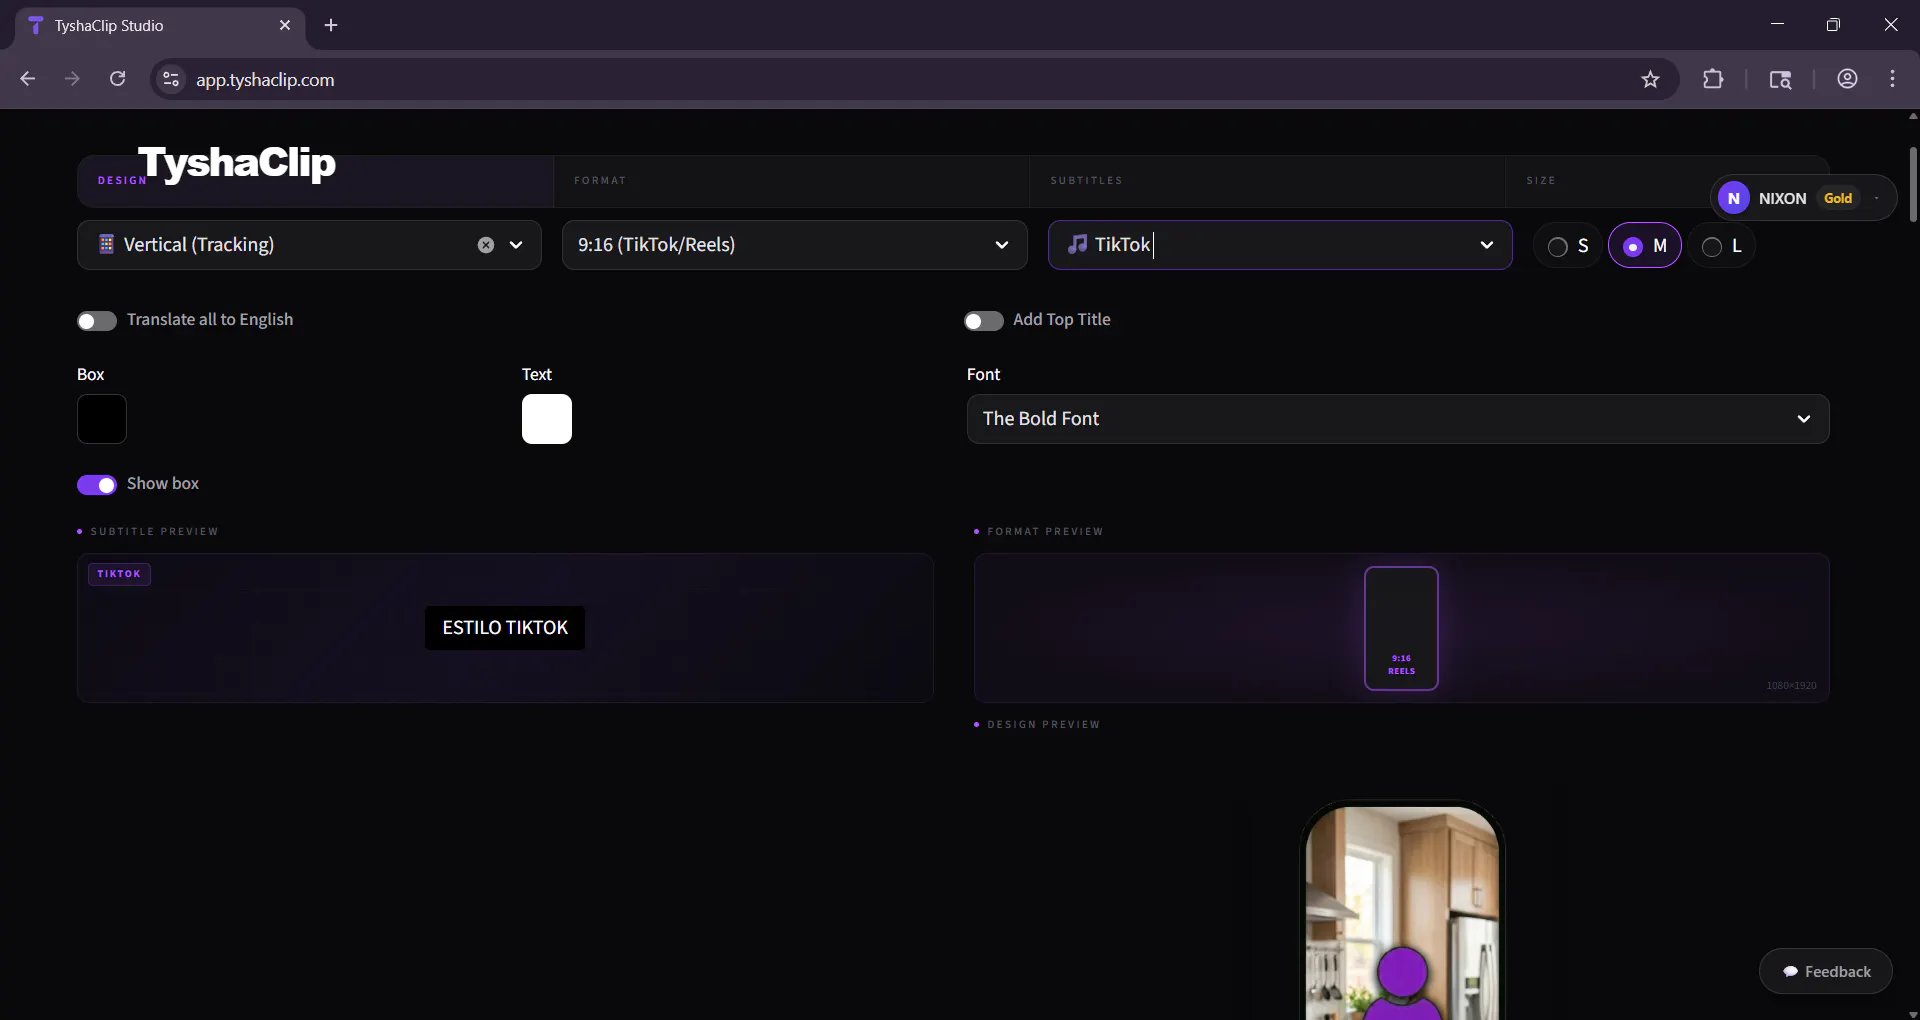Click the Subtitles section header label
Viewport: 1920px width, 1020px height.
(x=1087, y=181)
